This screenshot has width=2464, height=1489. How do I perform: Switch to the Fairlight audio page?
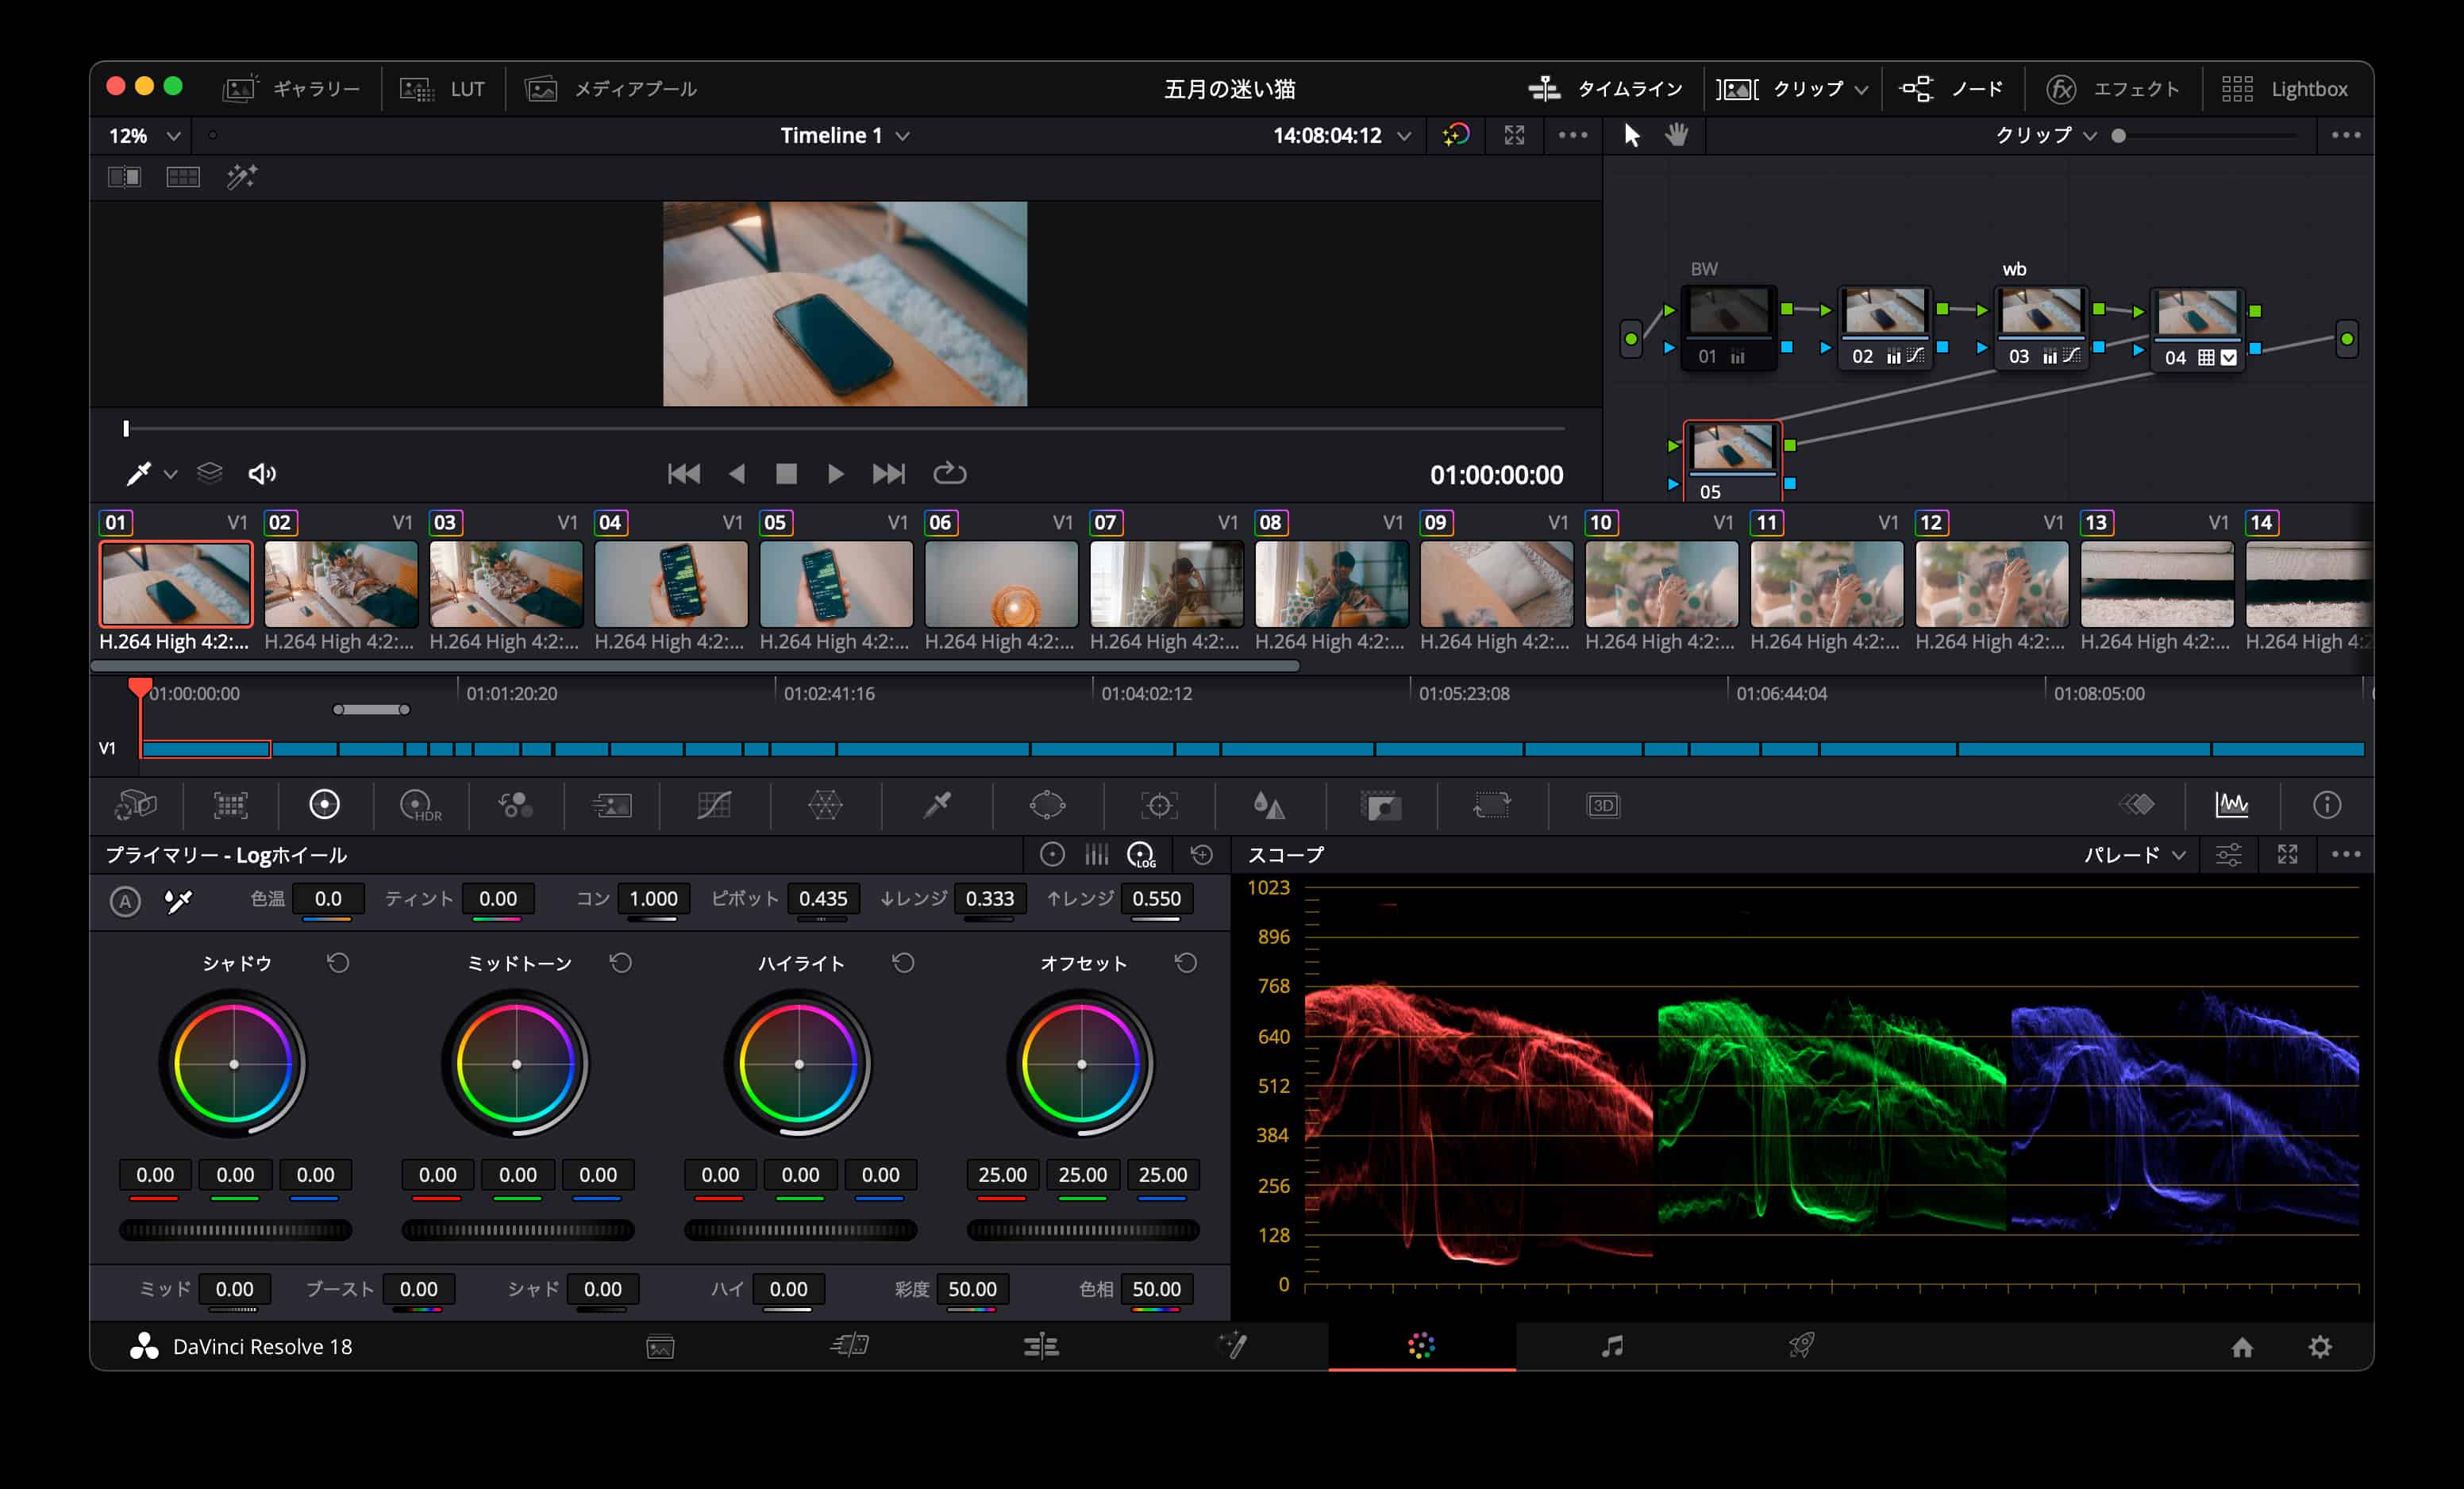click(x=1611, y=1346)
